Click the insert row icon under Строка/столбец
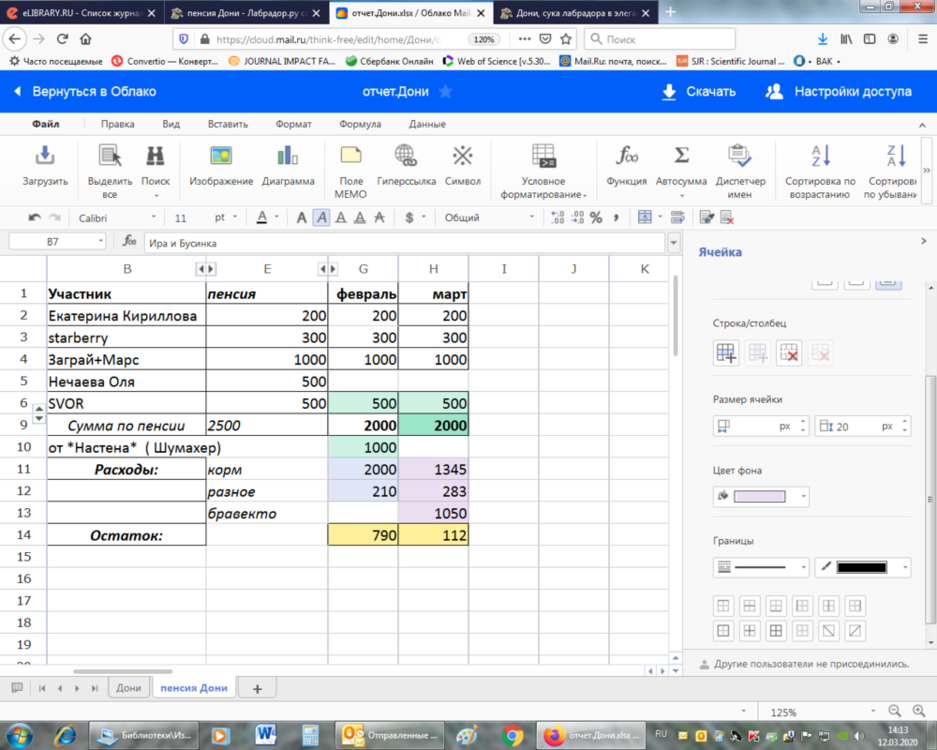The width and height of the screenshot is (937, 750). [727, 353]
